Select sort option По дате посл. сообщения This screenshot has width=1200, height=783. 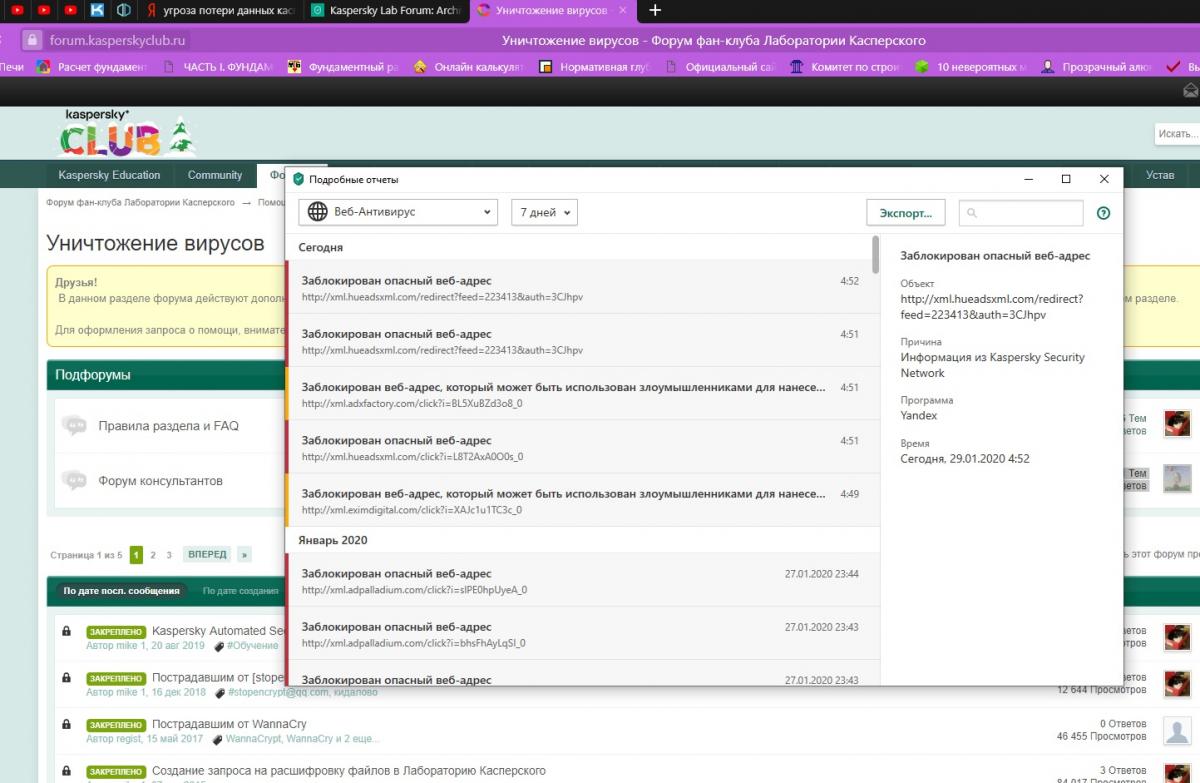click(x=121, y=591)
